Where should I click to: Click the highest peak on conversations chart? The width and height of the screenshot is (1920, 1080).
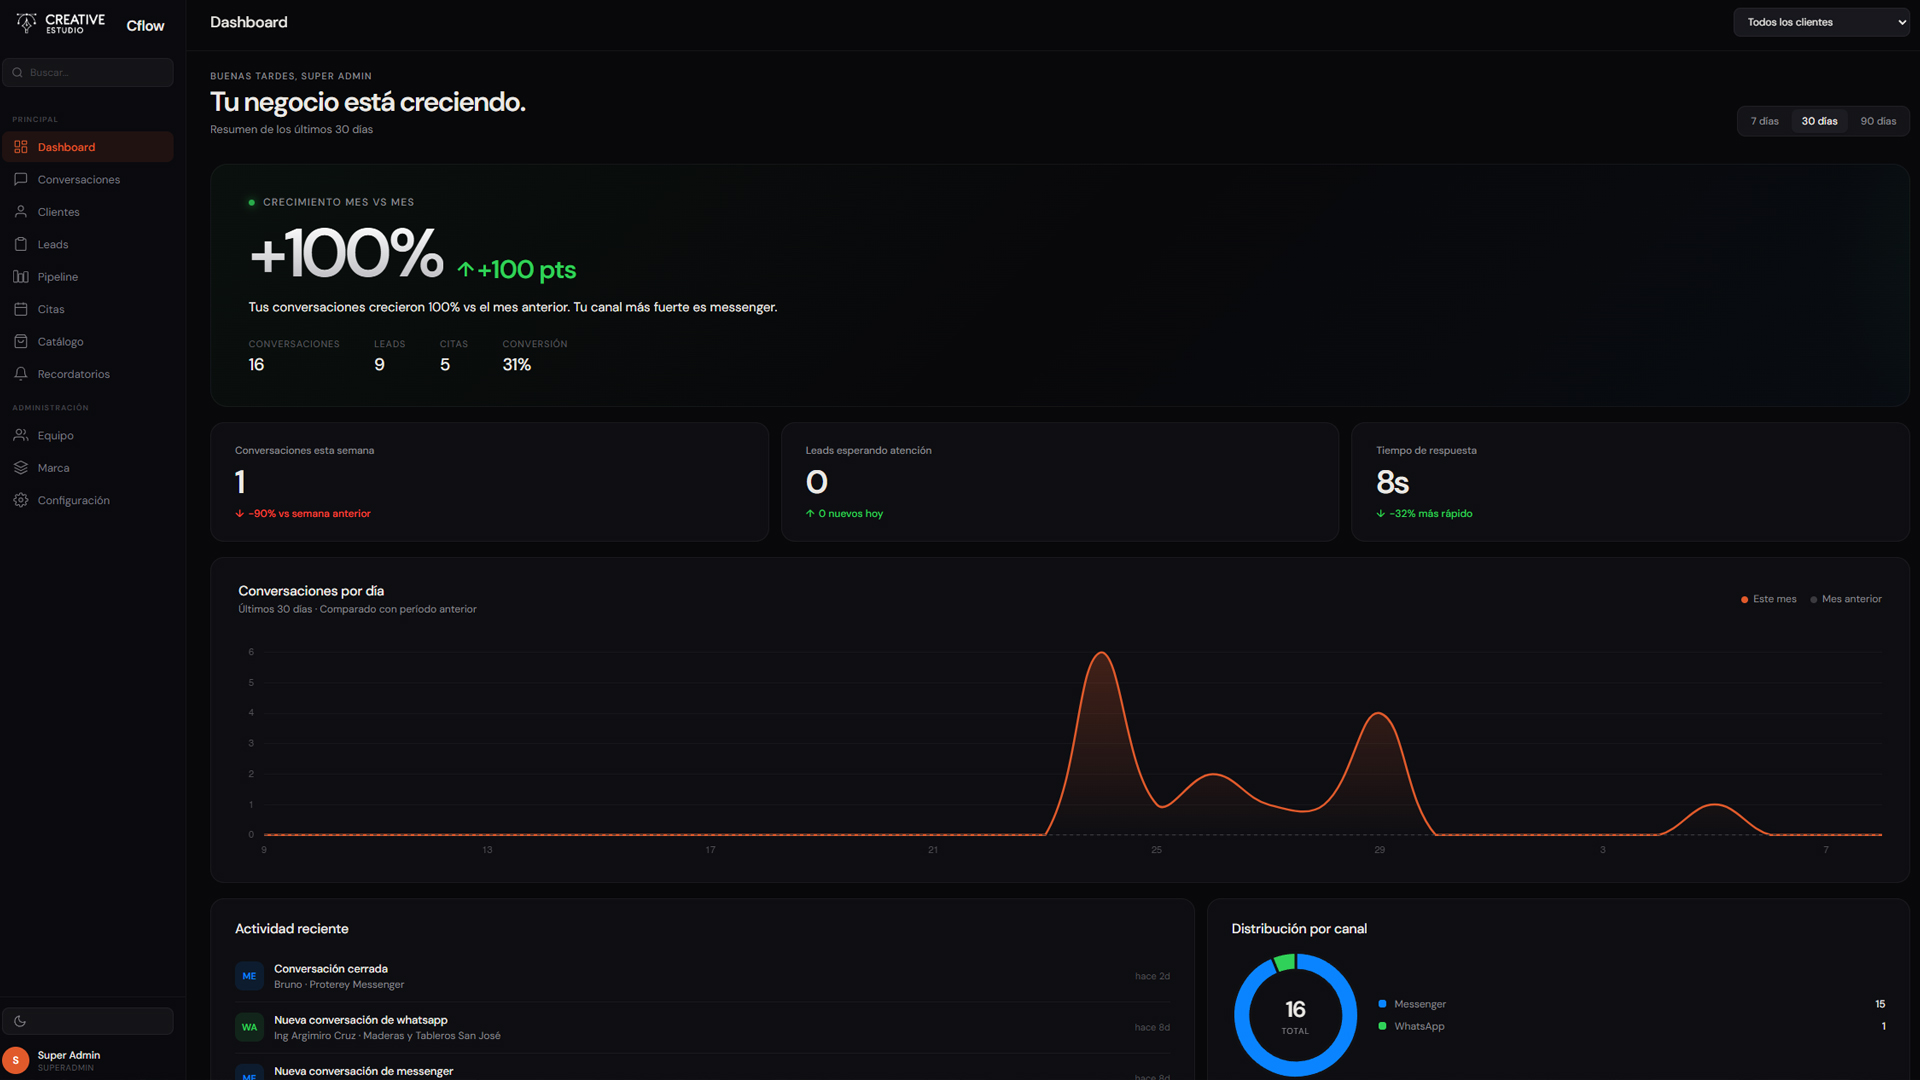(1101, 653)
